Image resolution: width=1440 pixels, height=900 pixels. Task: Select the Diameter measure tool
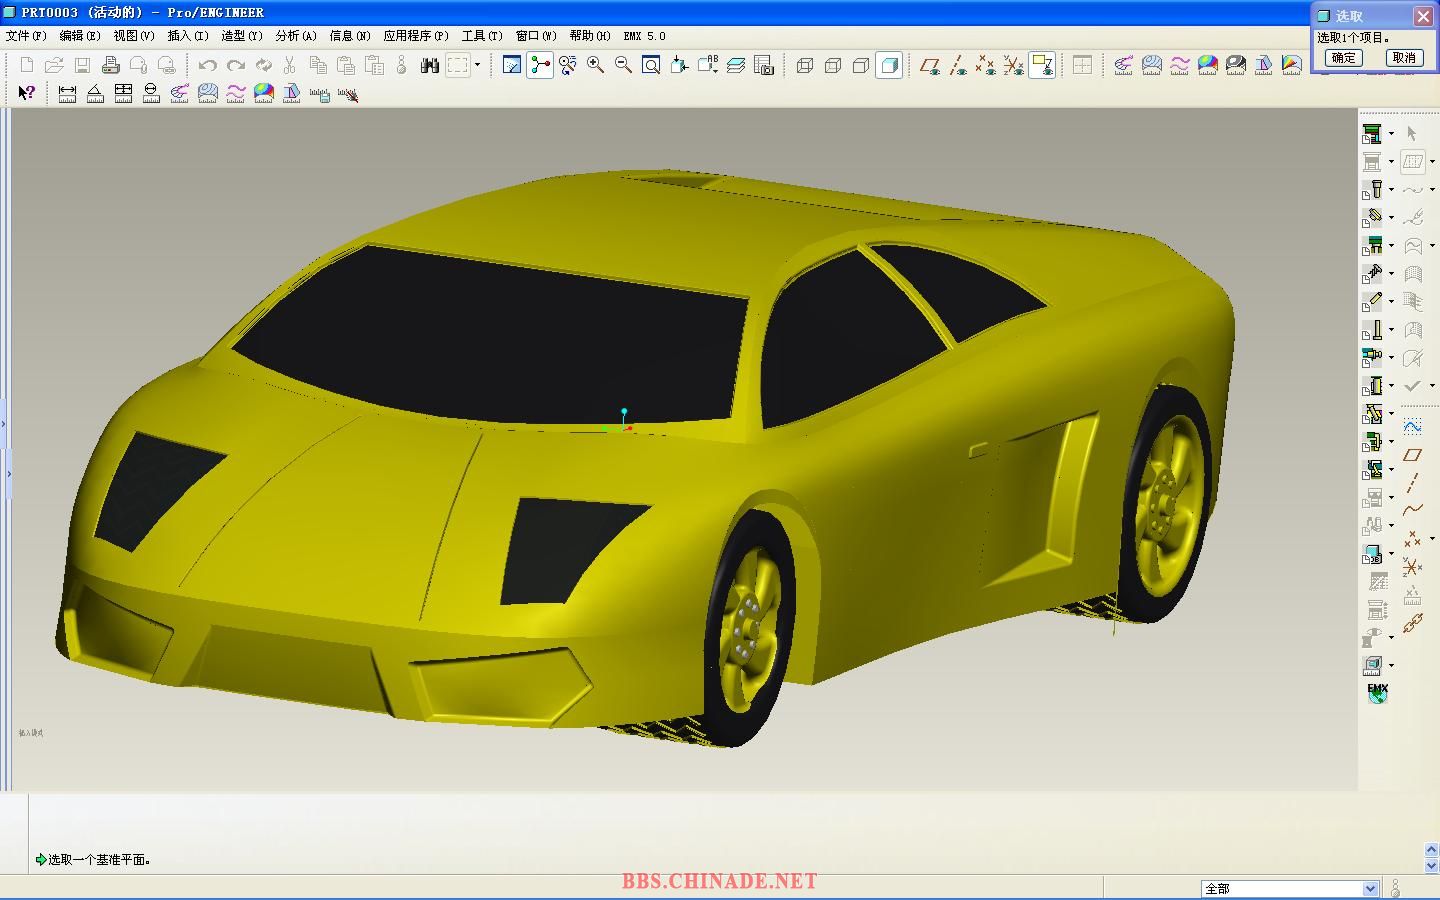(151, 93)
